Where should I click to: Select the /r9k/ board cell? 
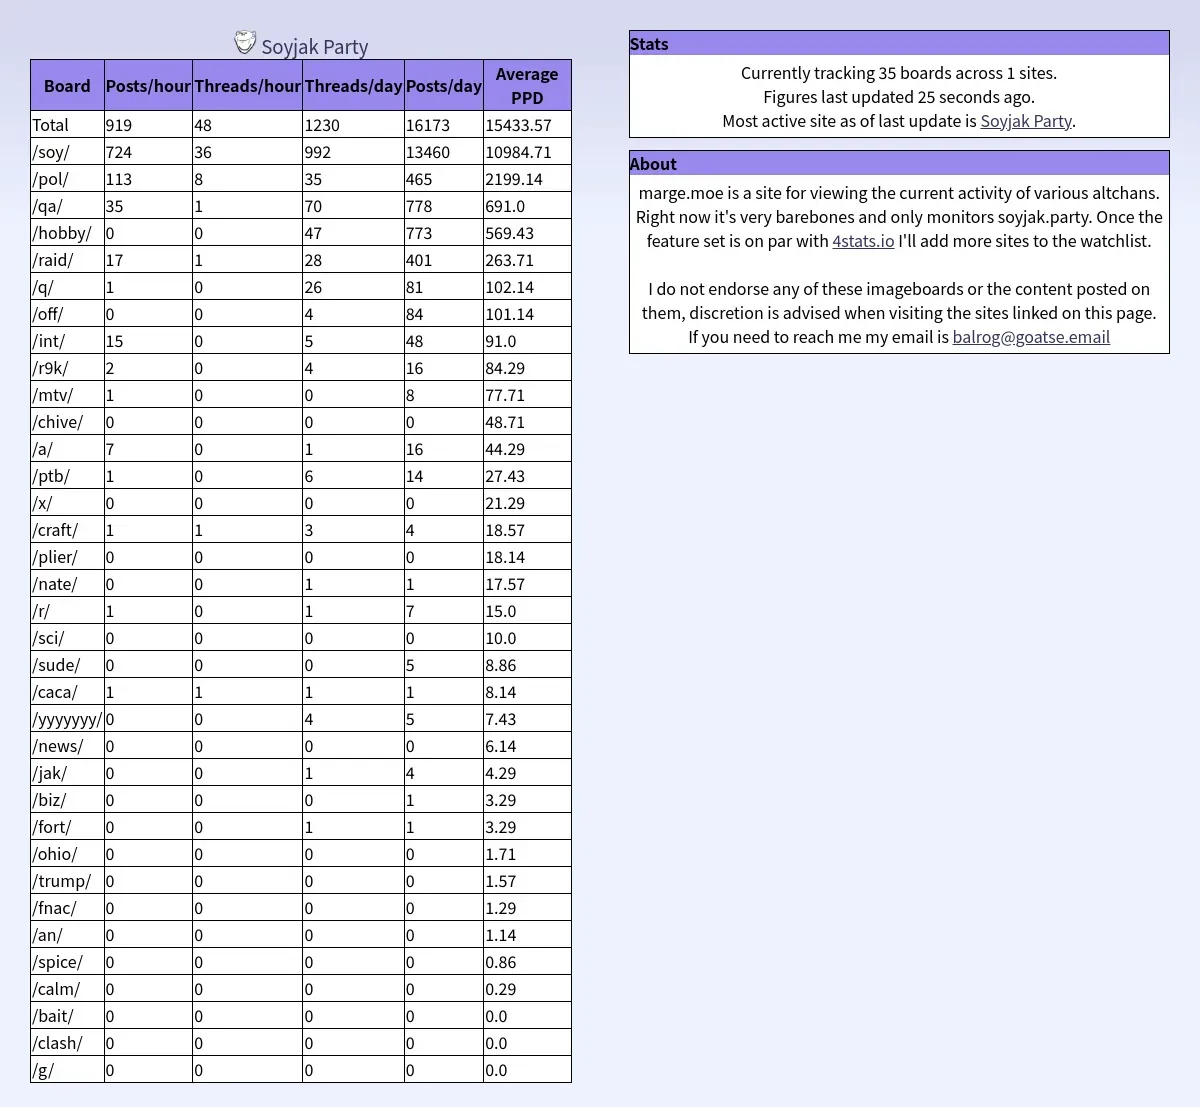(x=67, y=368)
